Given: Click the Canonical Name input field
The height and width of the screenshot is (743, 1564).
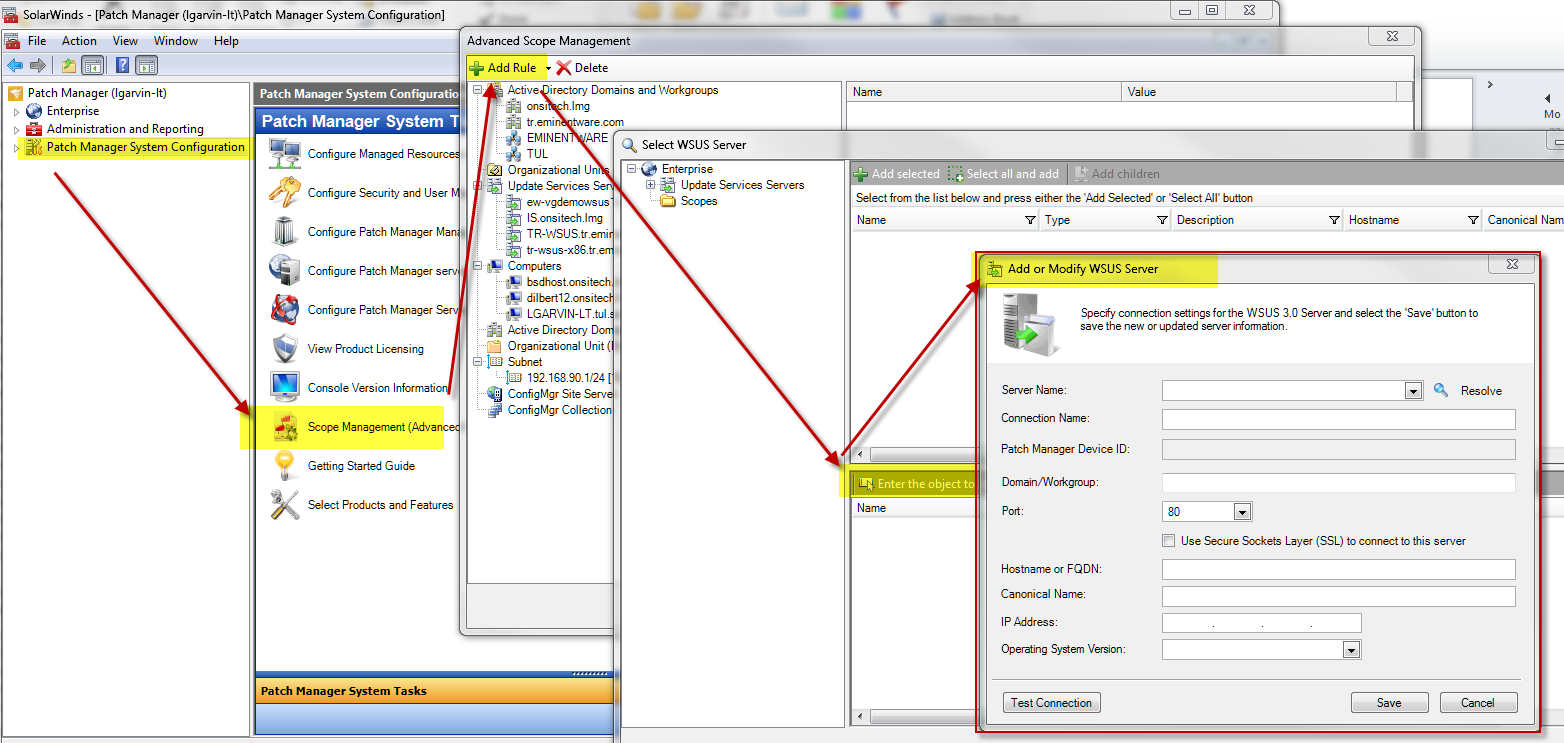Looking at the screenshot, I should click(1338, 596).
